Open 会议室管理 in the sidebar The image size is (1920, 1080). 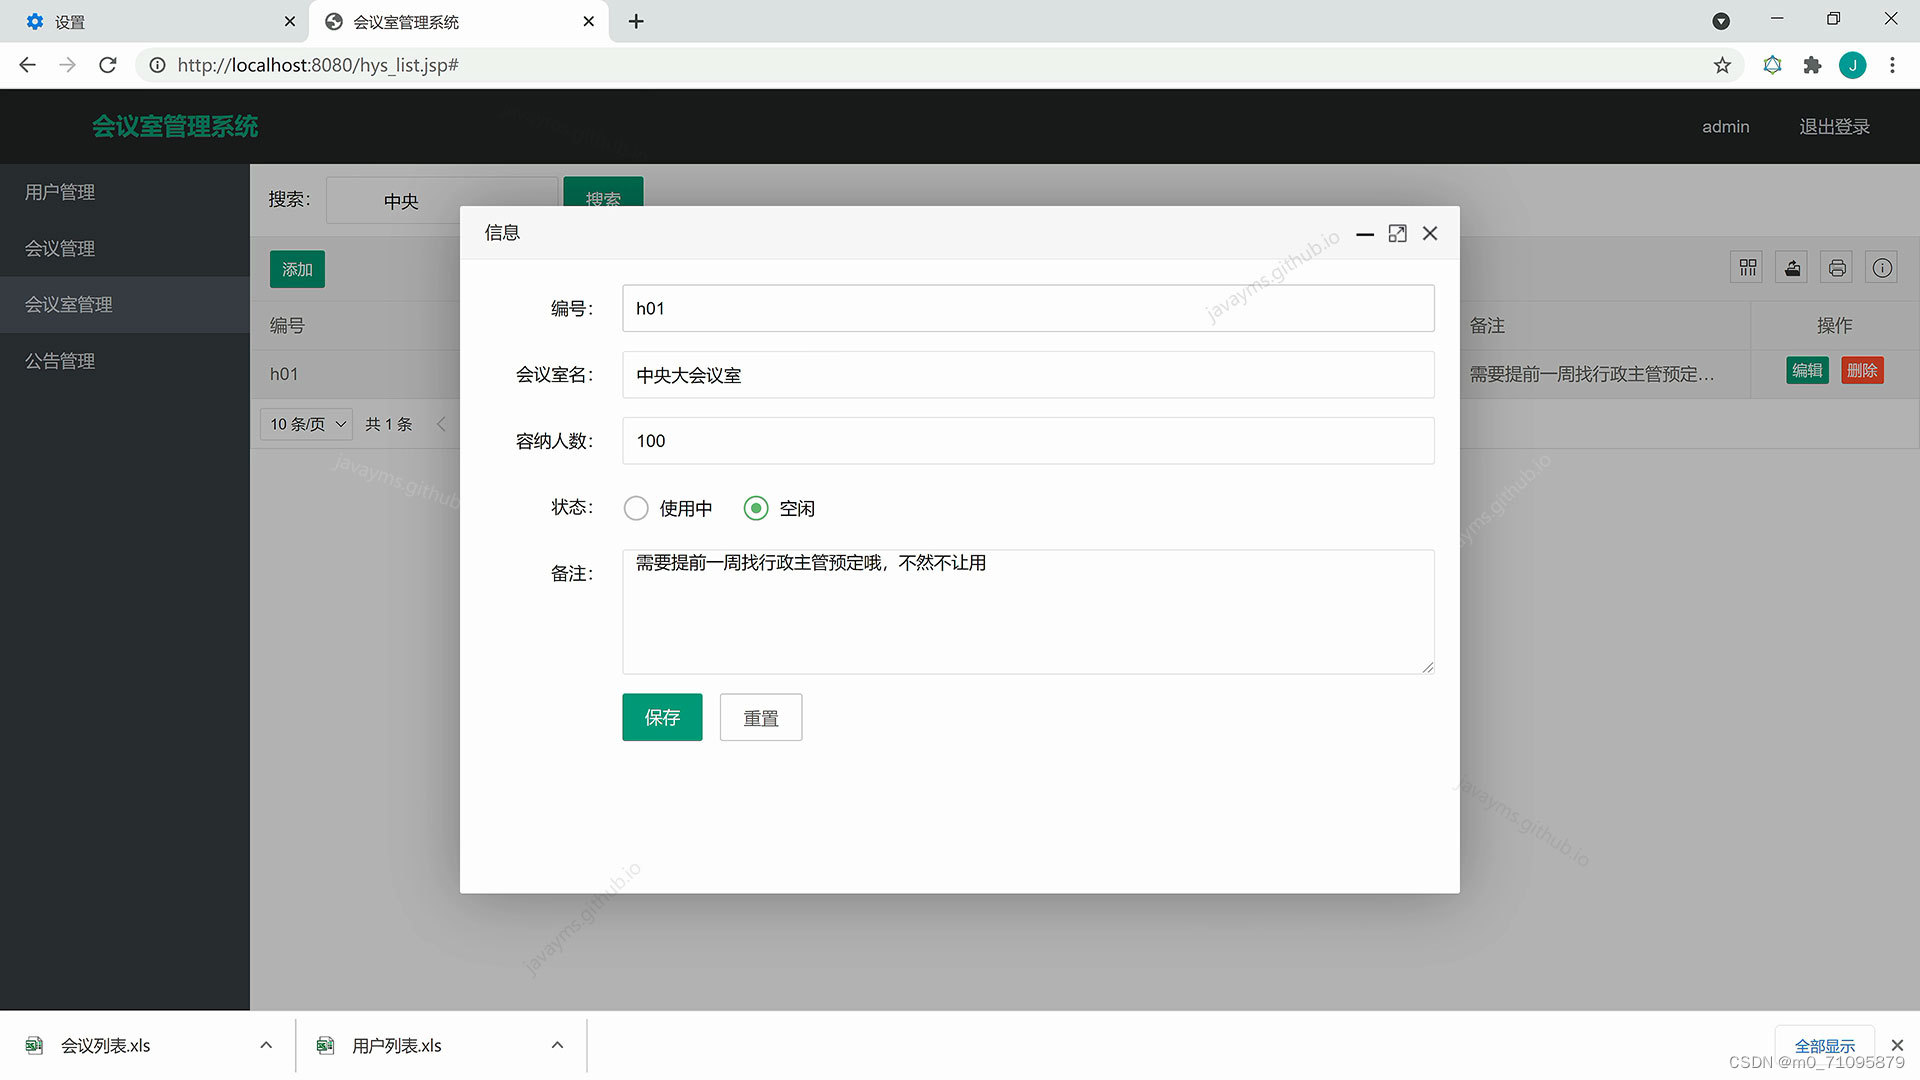[124, 304]
